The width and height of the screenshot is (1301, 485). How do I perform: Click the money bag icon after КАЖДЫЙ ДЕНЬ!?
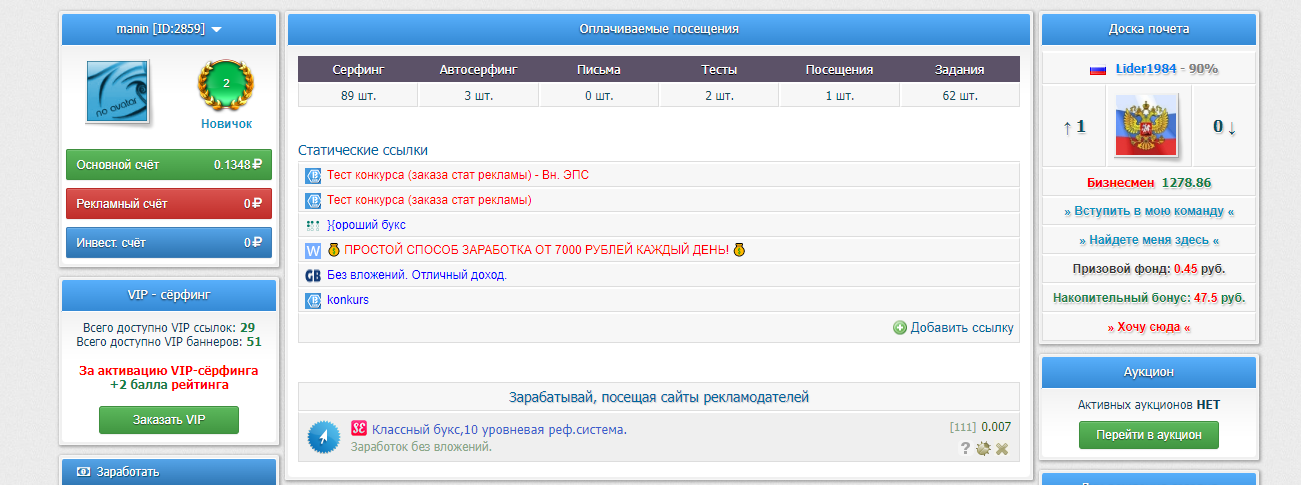[739, 250]
